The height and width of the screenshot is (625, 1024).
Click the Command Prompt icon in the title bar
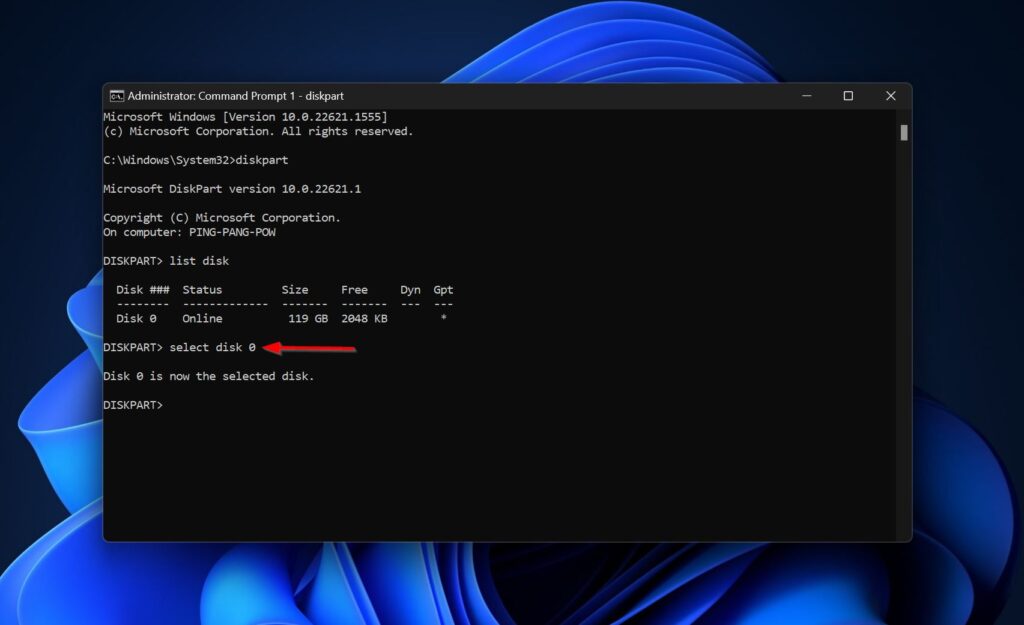click(117, 95)
